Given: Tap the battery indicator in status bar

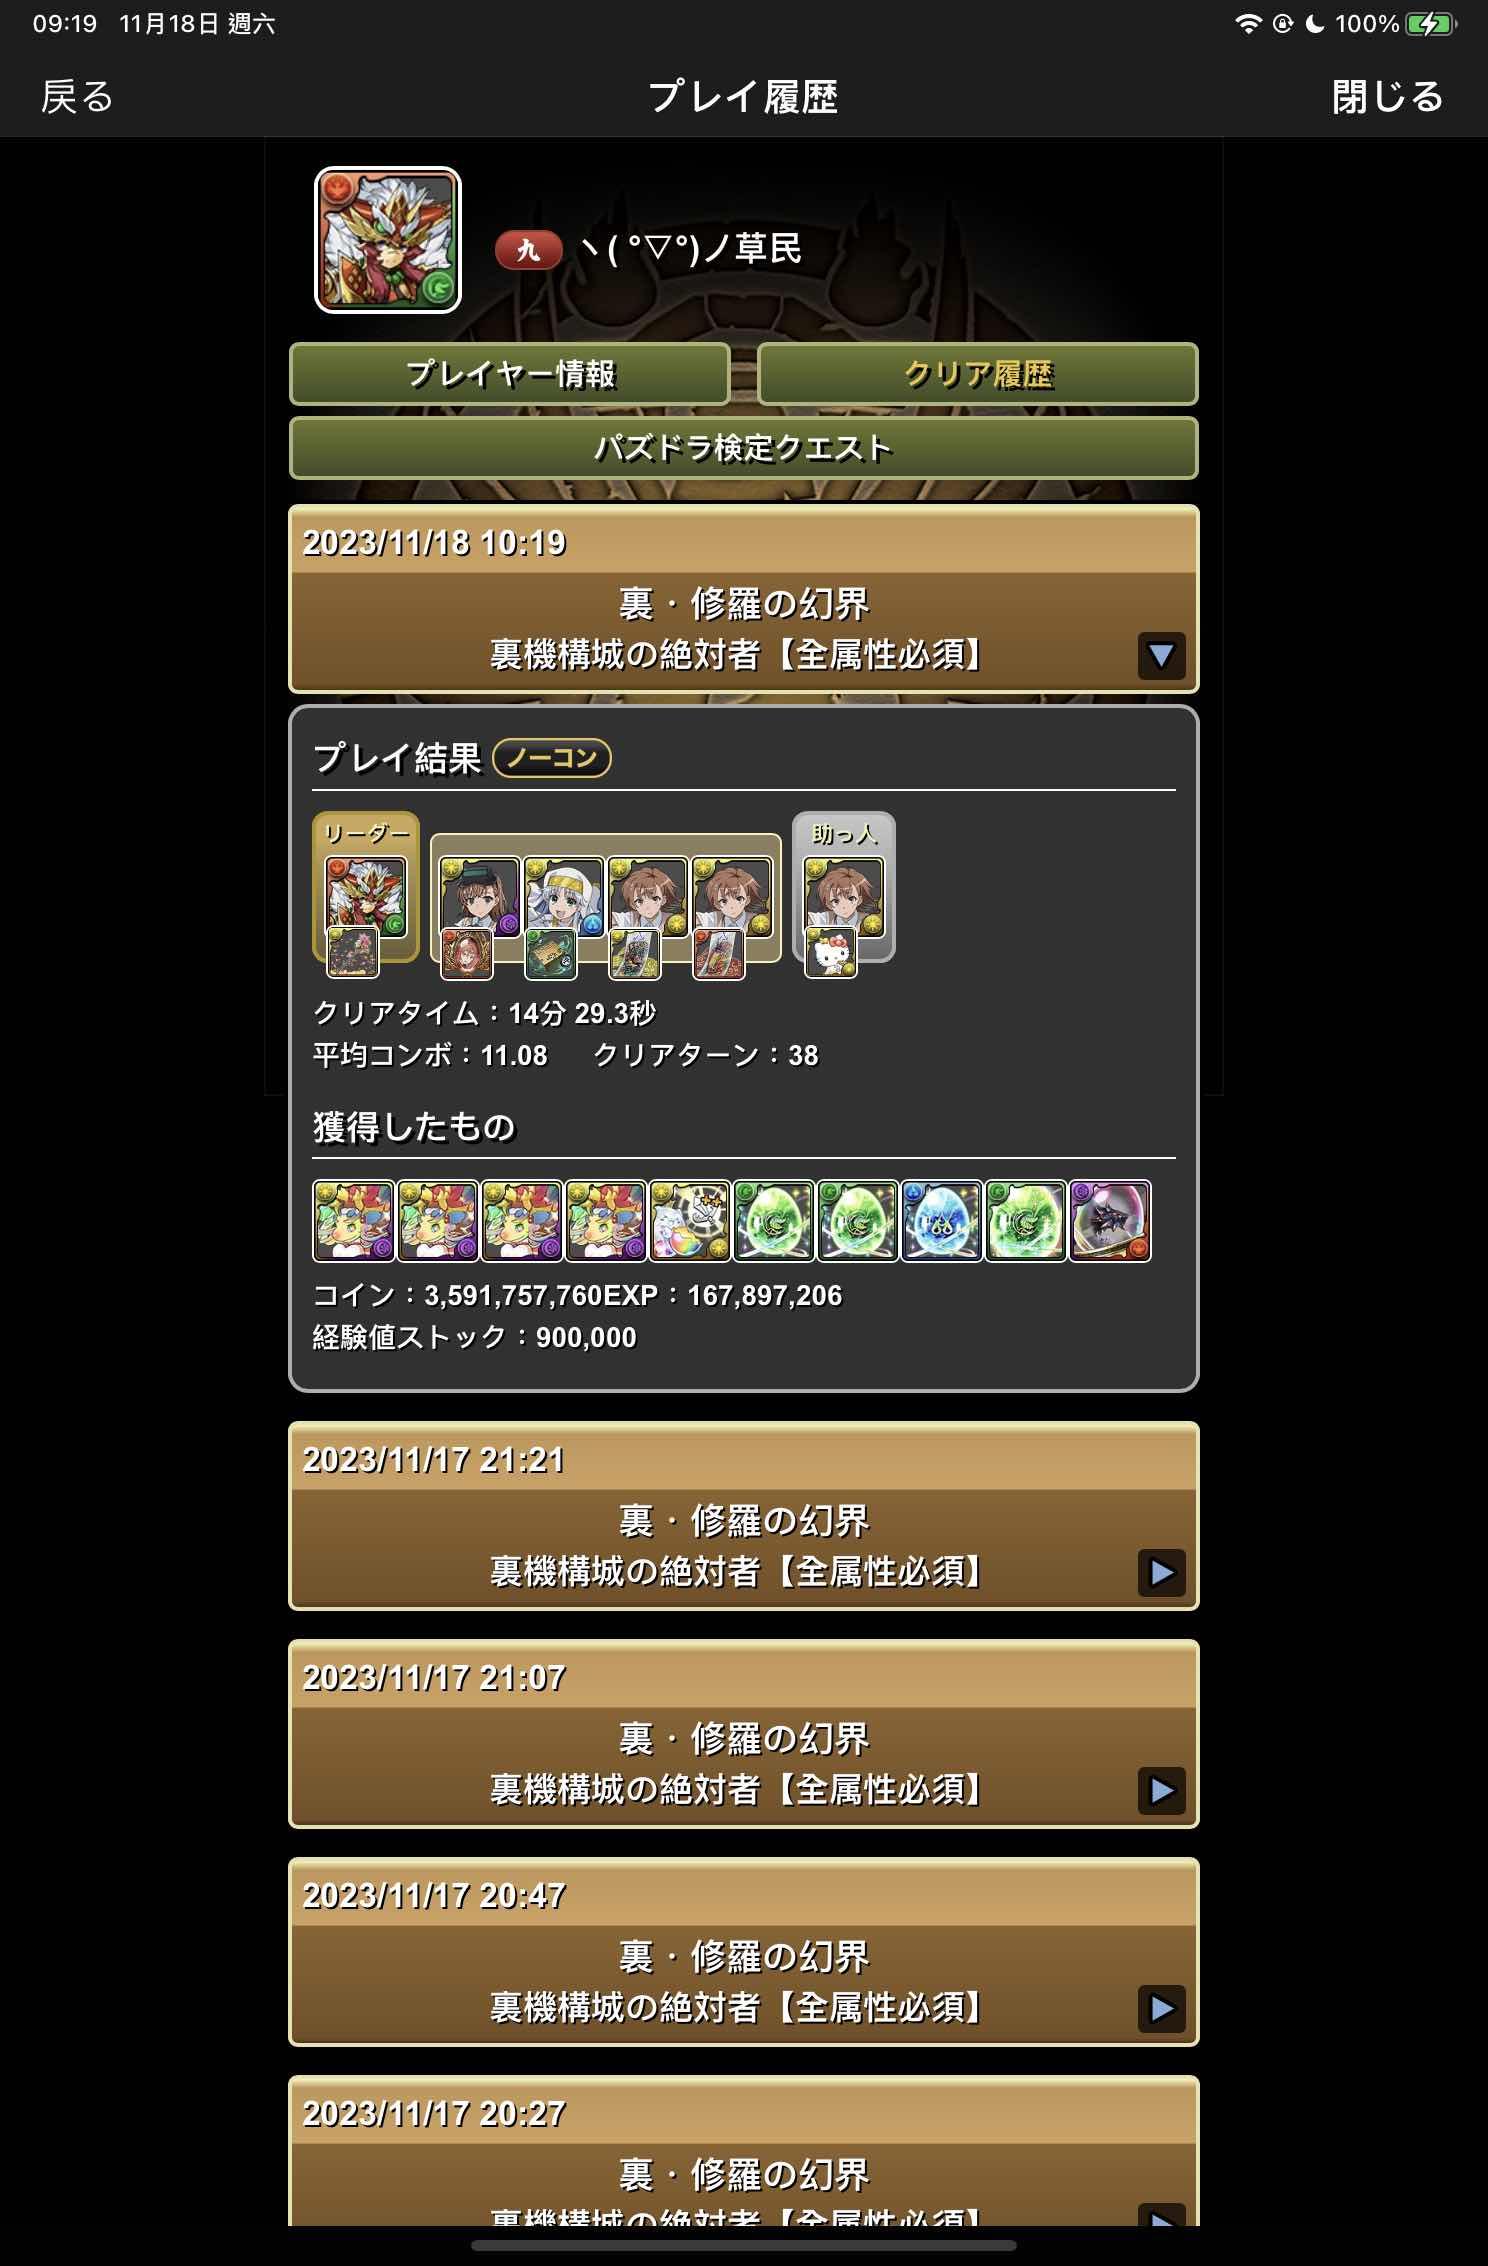Looking at the screenshot, I should [1430, 24].
